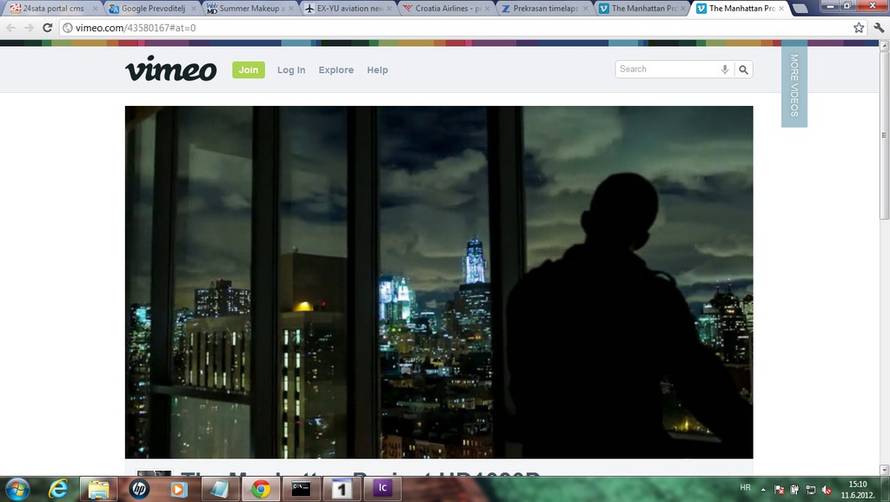Open Windows Media Player from the taskbar
The width and height of the screenshot is (890, 502).
tap(179, 488)
